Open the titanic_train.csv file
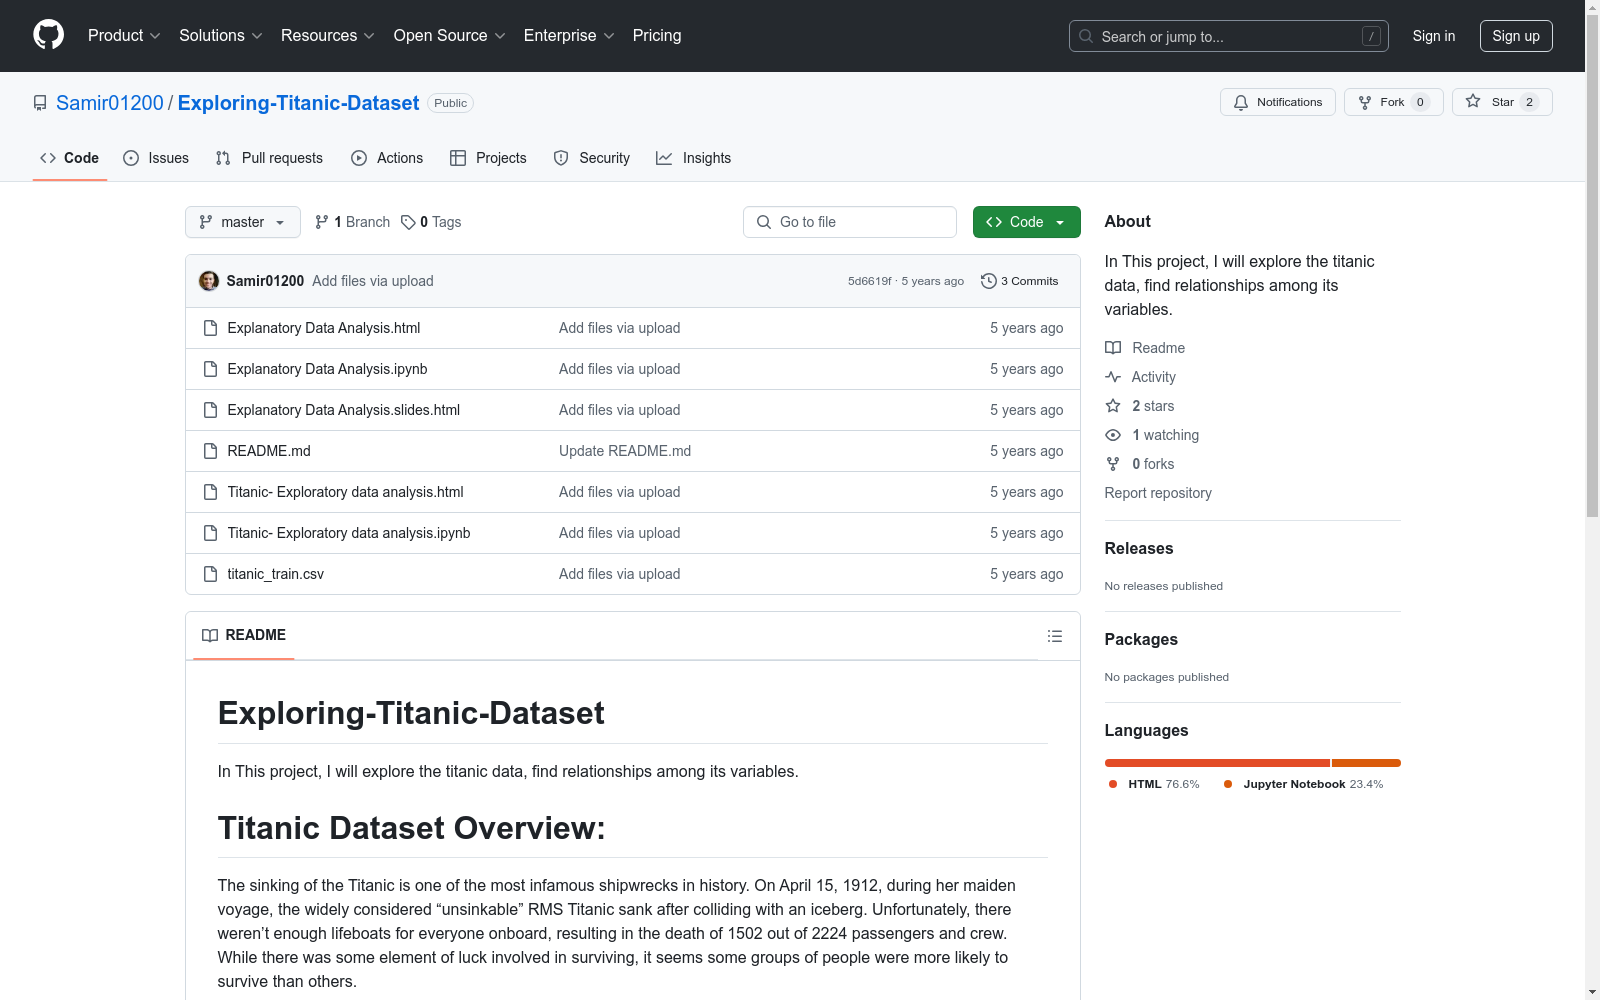The image size is (1600, 1000). [275, 574]
